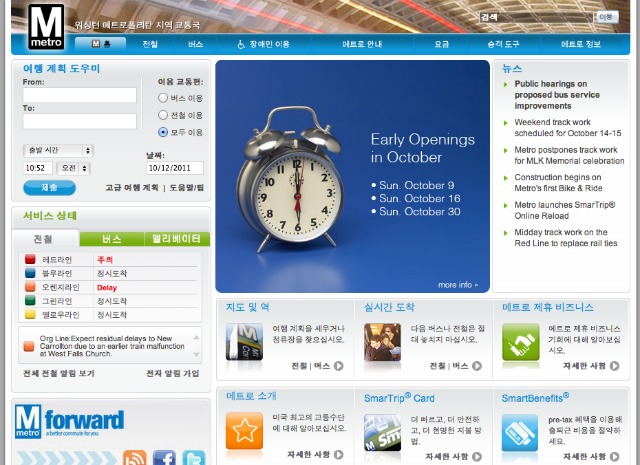Image resolution: width=640 pixels, height=465 pixels.
Task: Open the 오전 AM/PM dropdown
Action: click(x=73, y=168)
